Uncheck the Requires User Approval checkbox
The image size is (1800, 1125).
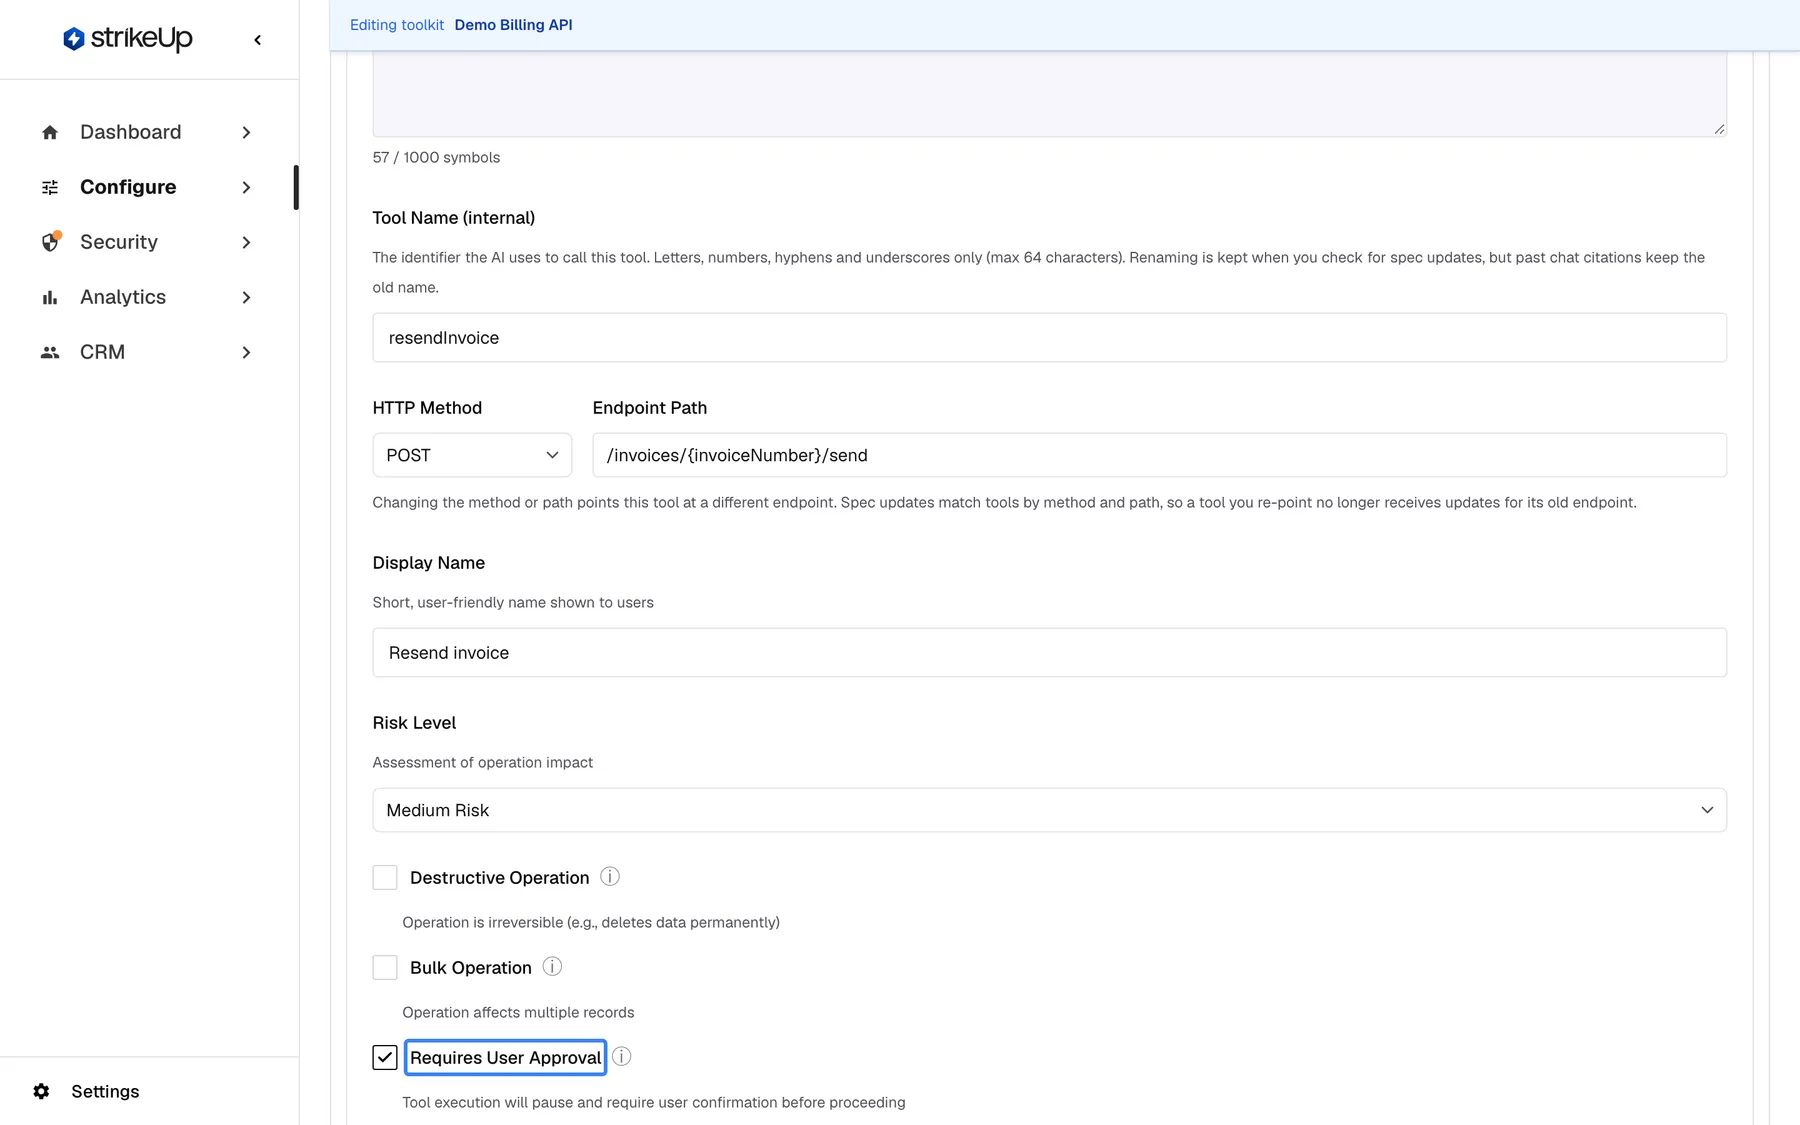click(x=385, y=1058)
